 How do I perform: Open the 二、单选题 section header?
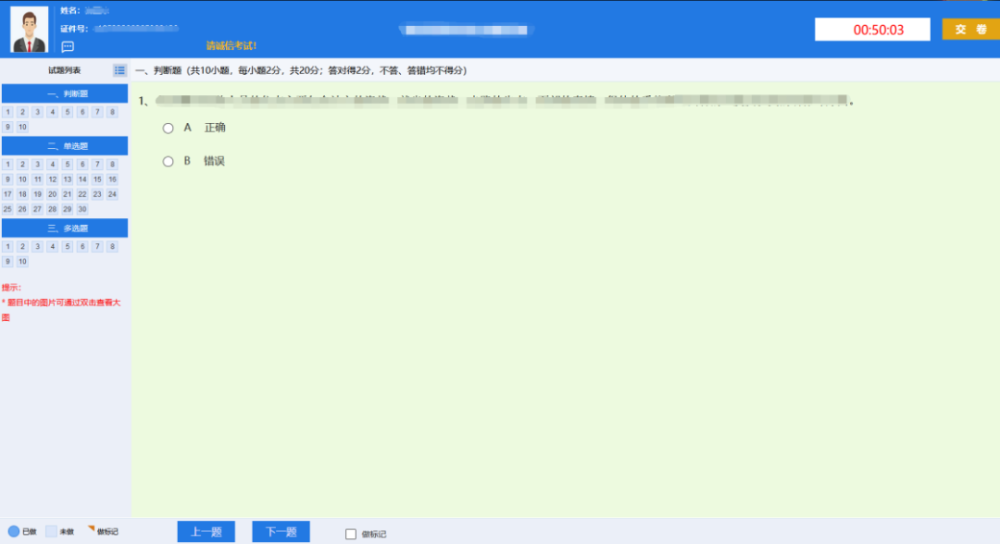click(x=64, y=146)
